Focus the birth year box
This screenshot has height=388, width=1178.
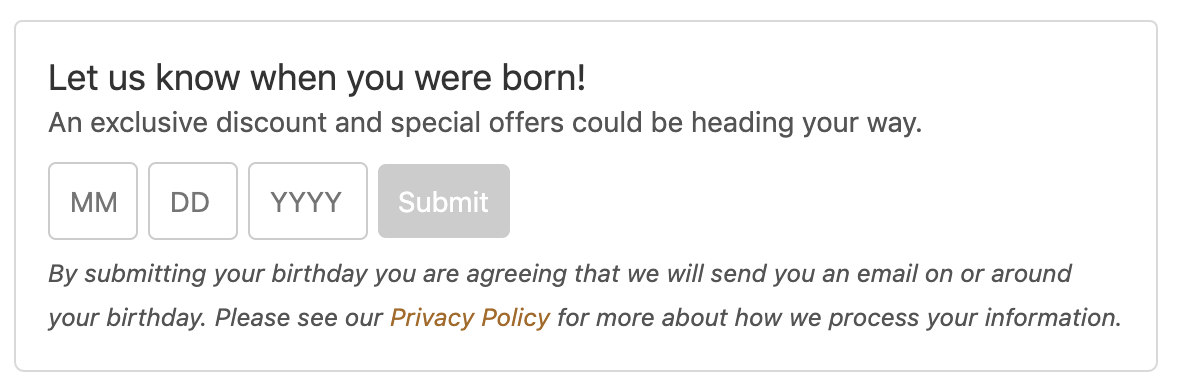pyautogui.click(x=308, y=202)
